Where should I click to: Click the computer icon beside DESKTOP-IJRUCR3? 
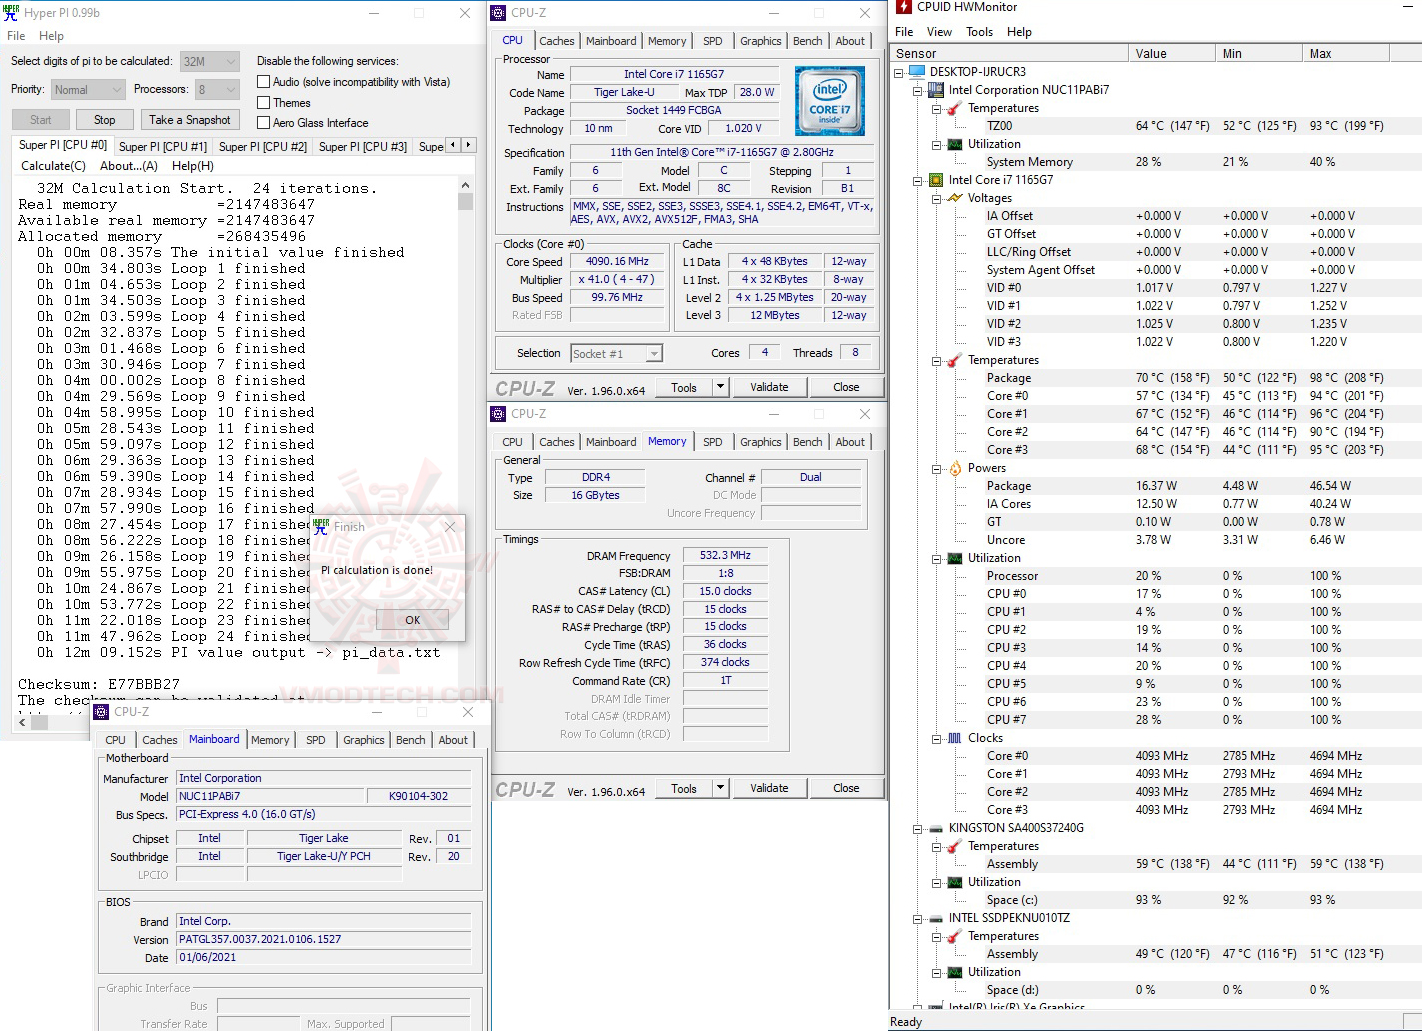click(917, 72)
